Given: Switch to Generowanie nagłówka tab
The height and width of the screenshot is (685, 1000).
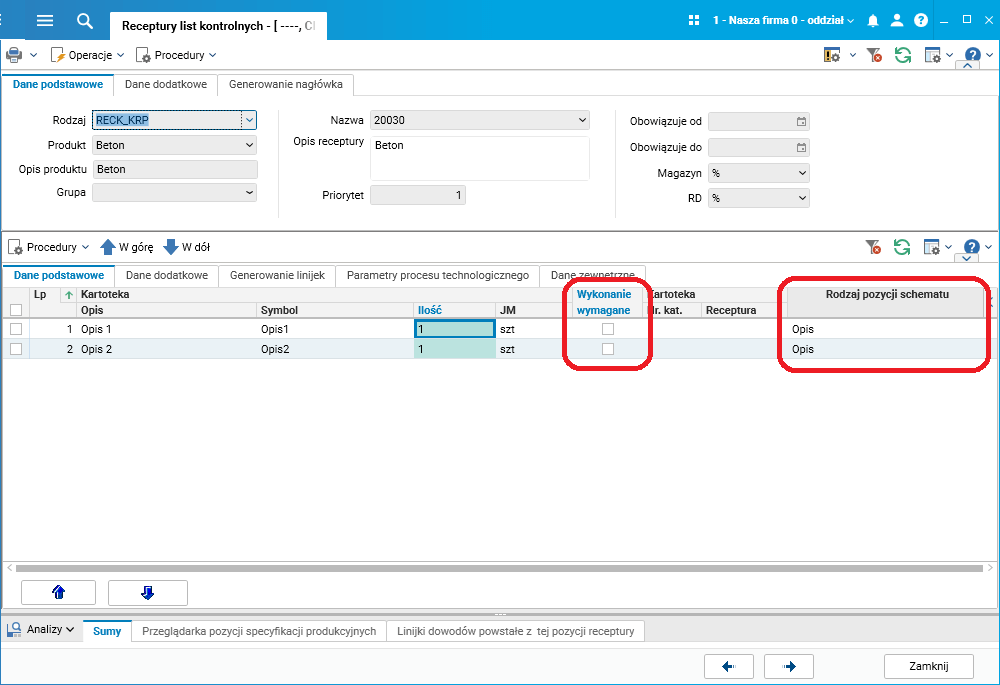Looking at the screenshot, I should click(286, 84).
